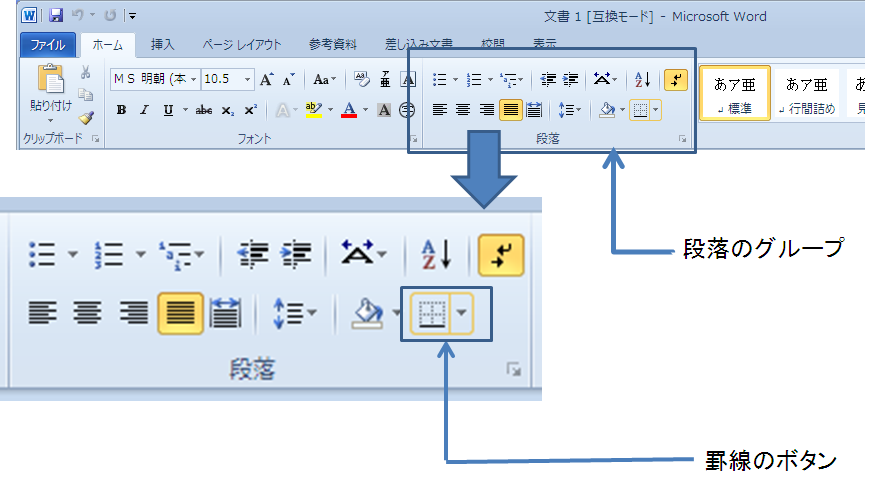Click the Clear Formatting eraser icon
Image resolution: width=869 pixels, height=487 pixels.
pyautogui.click(x=361, y=80)
